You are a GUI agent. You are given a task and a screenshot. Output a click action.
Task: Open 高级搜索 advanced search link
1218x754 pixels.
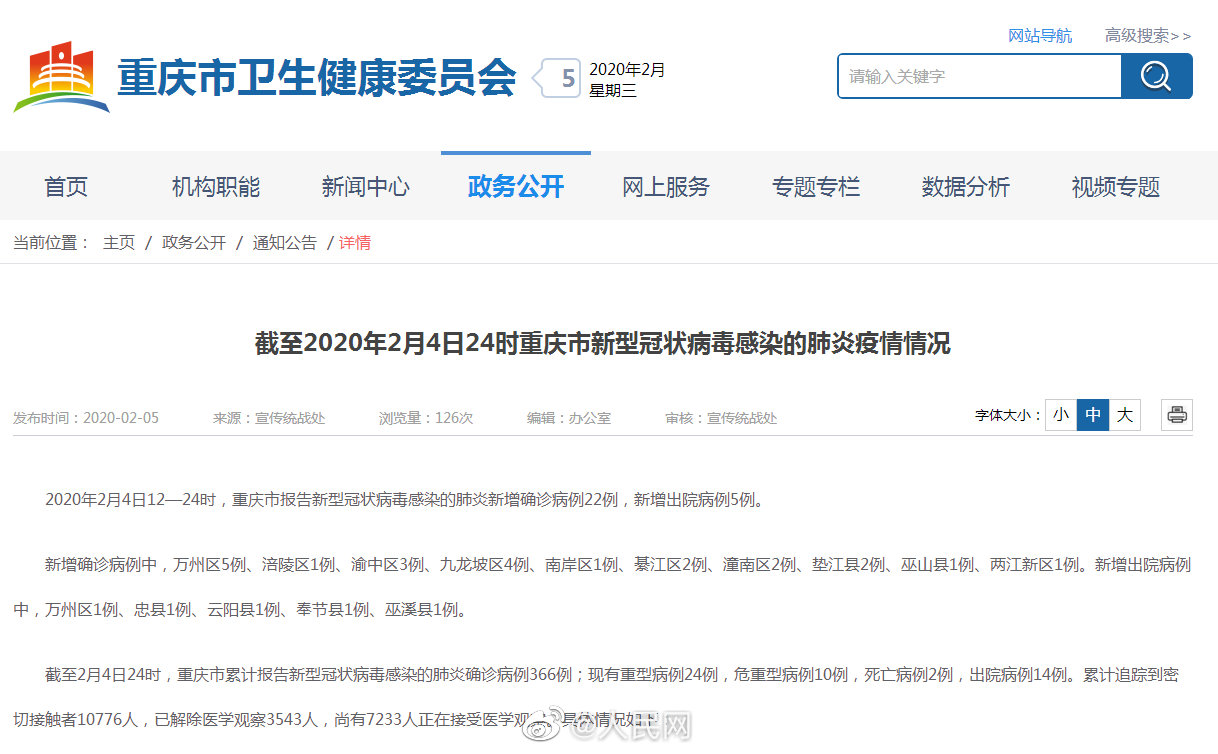coord(1147,36)
